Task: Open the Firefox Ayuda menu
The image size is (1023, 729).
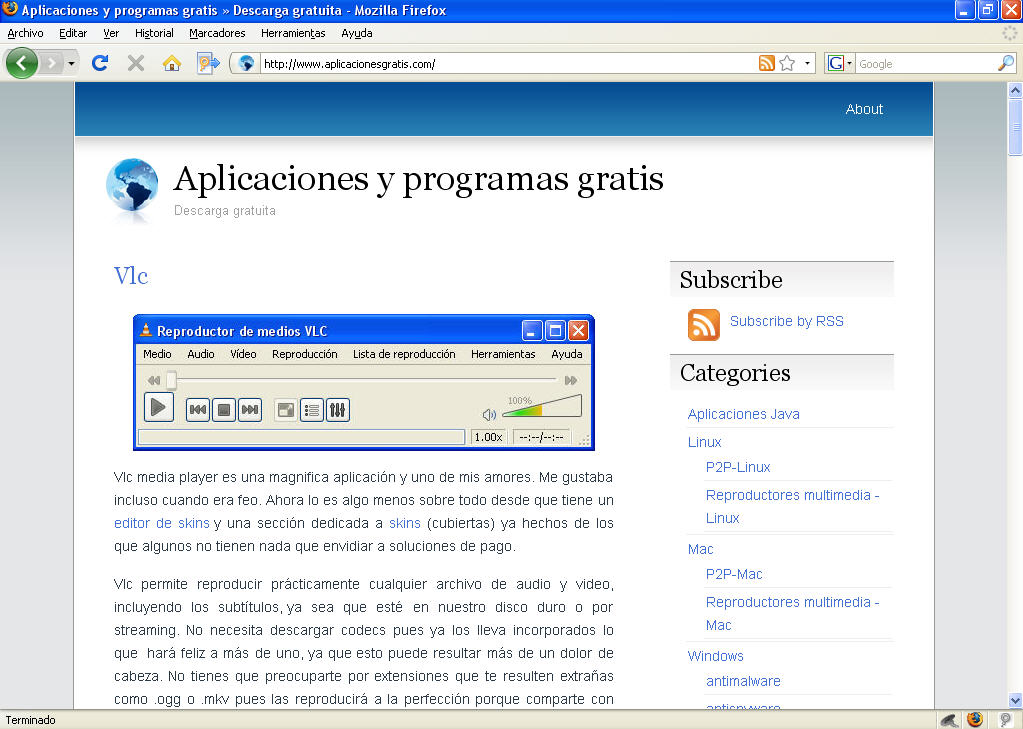Action: pos(357,33)
